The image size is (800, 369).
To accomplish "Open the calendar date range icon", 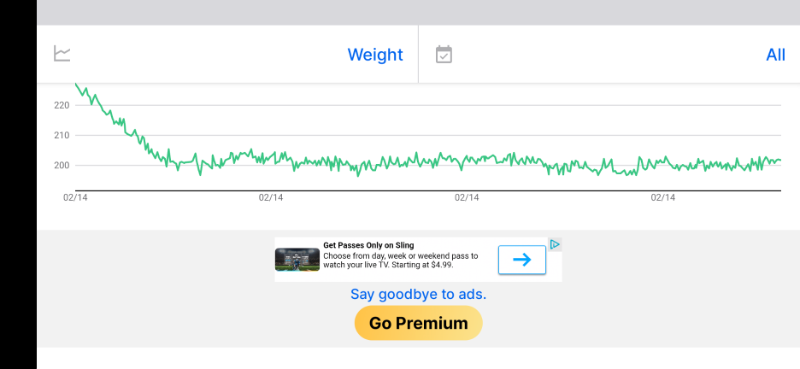I will [444, 54].
